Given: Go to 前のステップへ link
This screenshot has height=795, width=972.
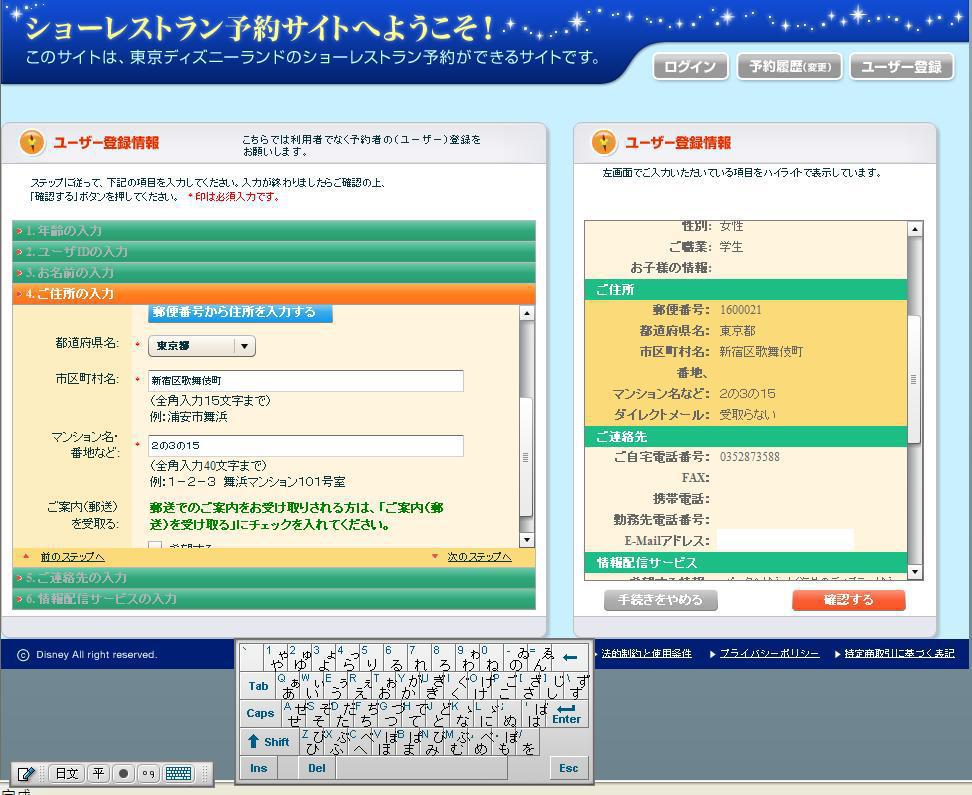Looking at the screenshot, I should 73,557.
